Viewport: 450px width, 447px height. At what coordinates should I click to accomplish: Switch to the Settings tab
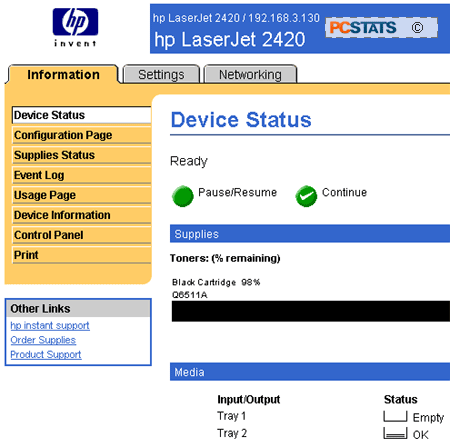[161, 74]
